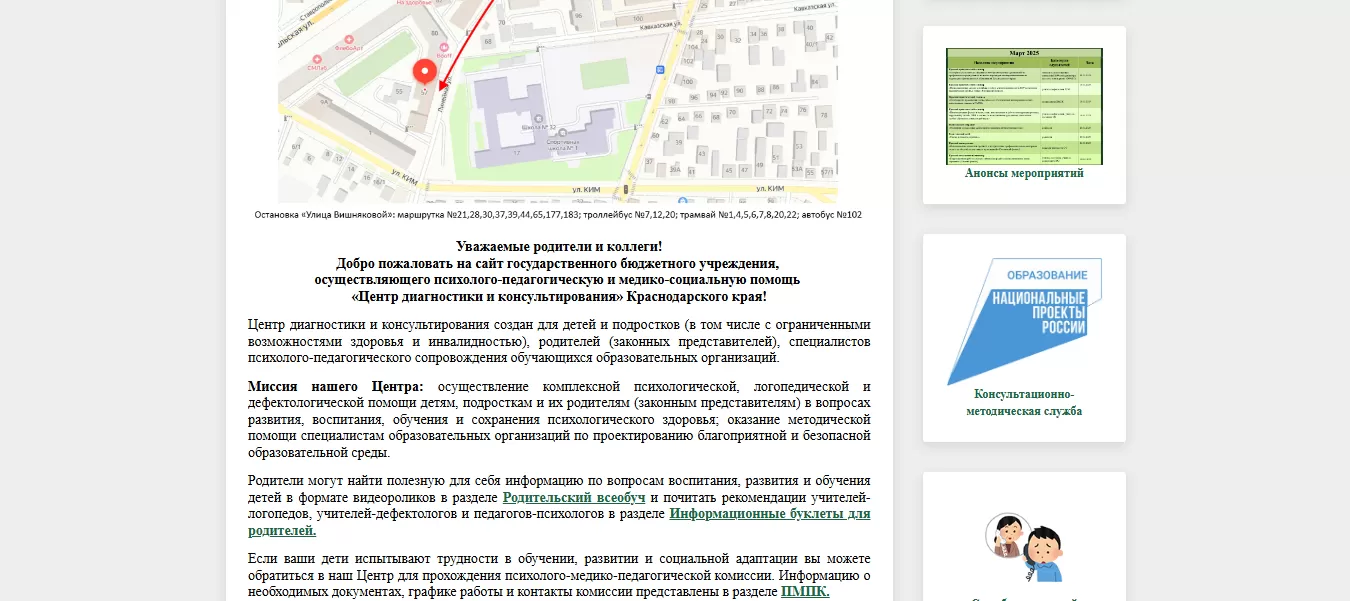Click the Booff marker icon on the map
This screenshot has width=1350, height=601.
(443, 45)
